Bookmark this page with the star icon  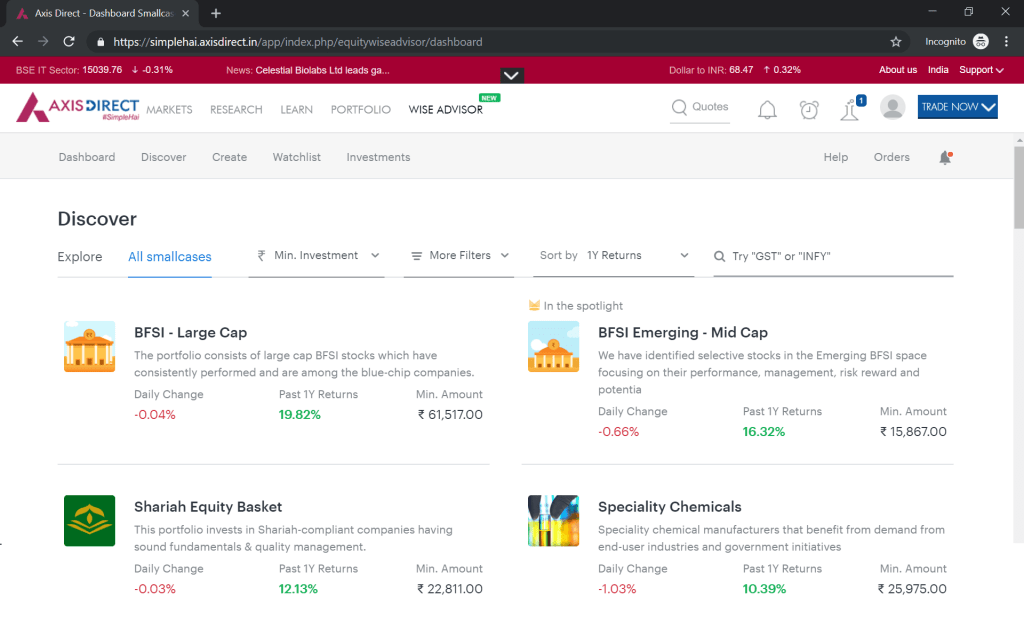click(x=895, y=42)
